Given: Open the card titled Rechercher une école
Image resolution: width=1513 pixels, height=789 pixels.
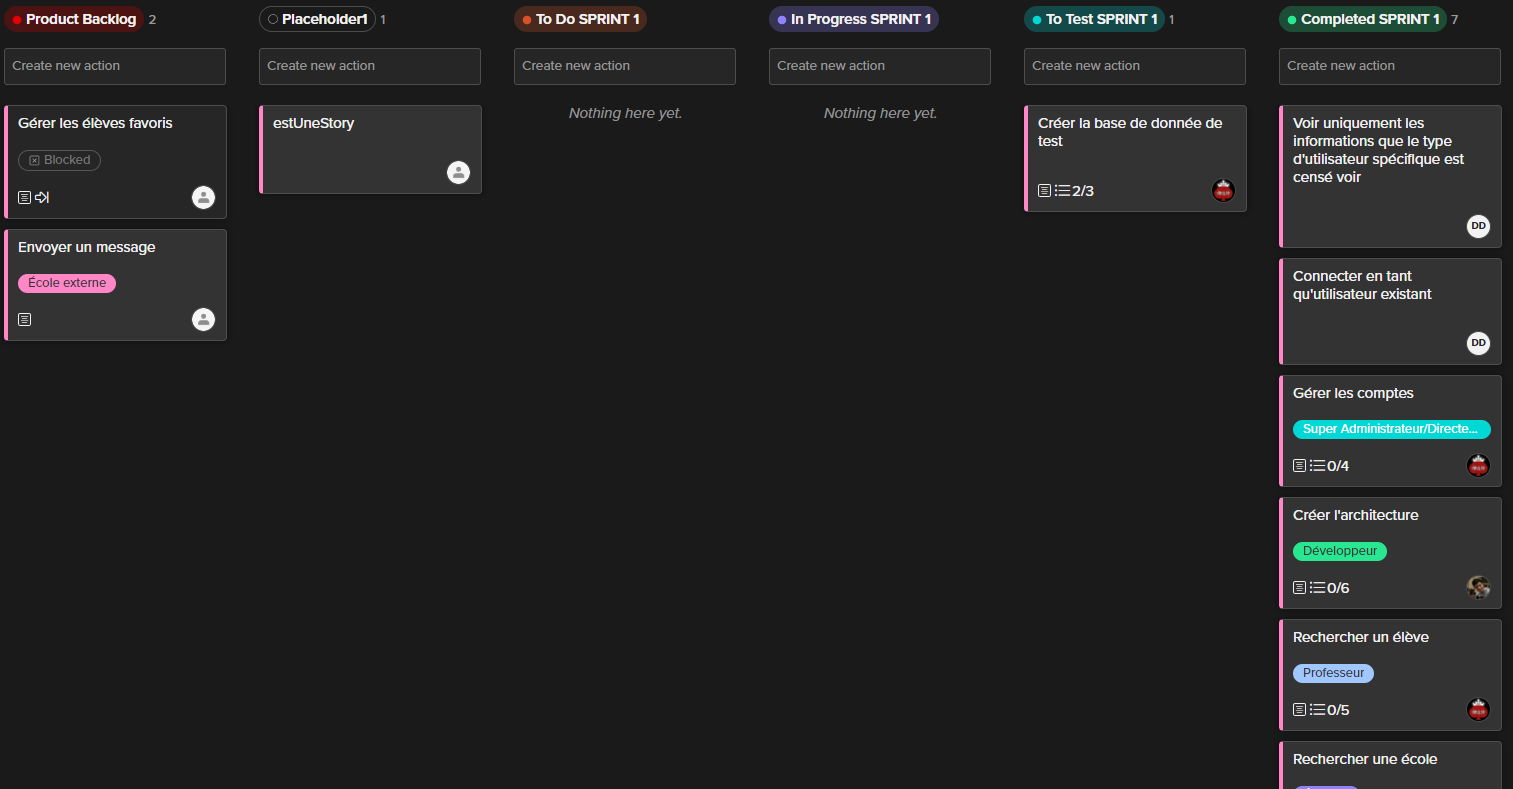Looking at the screenshot, I should [x=1390, y=765].
